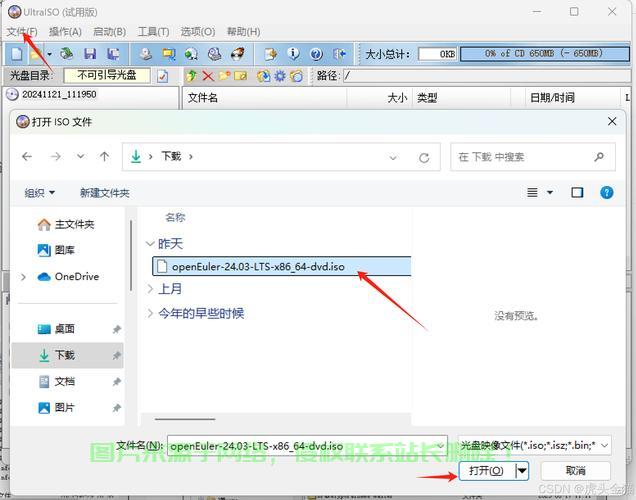Viewport: 636px width, 500px height.
Task: Open the dropdown arrow beside the Open icon
Action: point(49,54)
